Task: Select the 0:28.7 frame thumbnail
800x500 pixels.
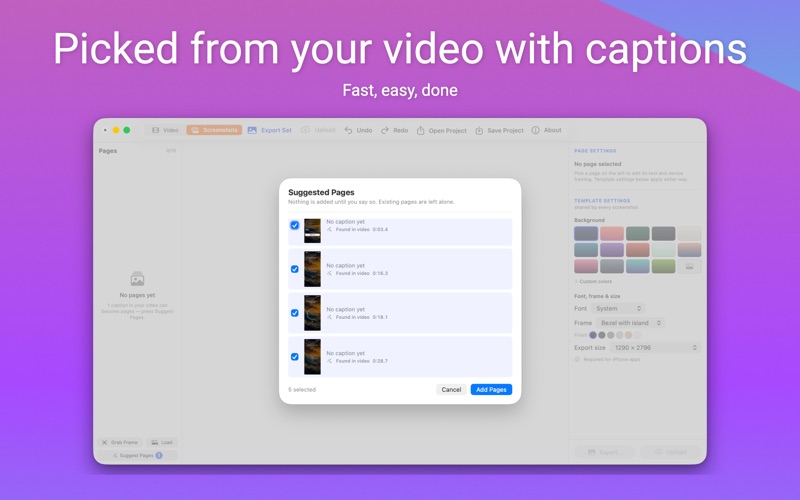Action: click(x=312, y=357)
